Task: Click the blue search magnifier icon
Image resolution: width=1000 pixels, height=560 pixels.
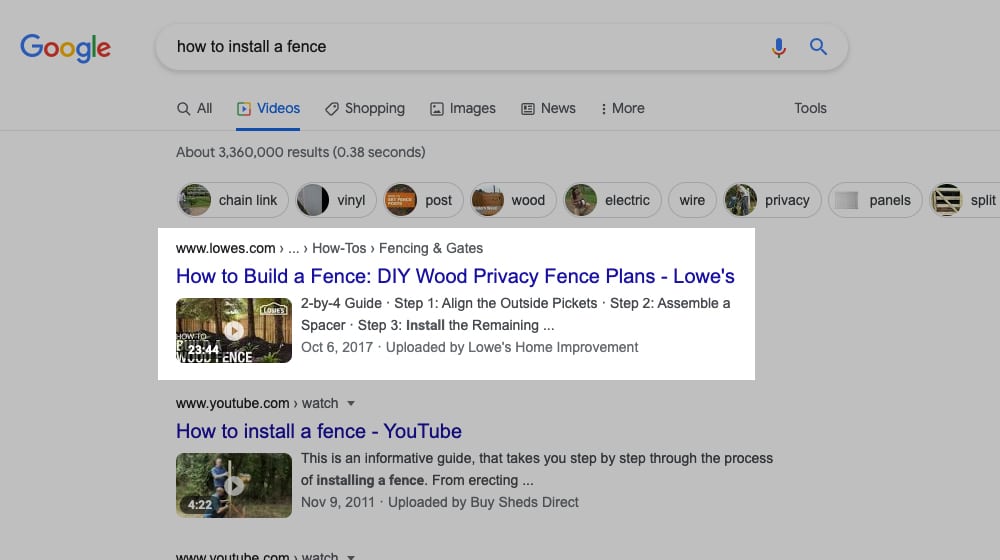Action: pos(818,47)
